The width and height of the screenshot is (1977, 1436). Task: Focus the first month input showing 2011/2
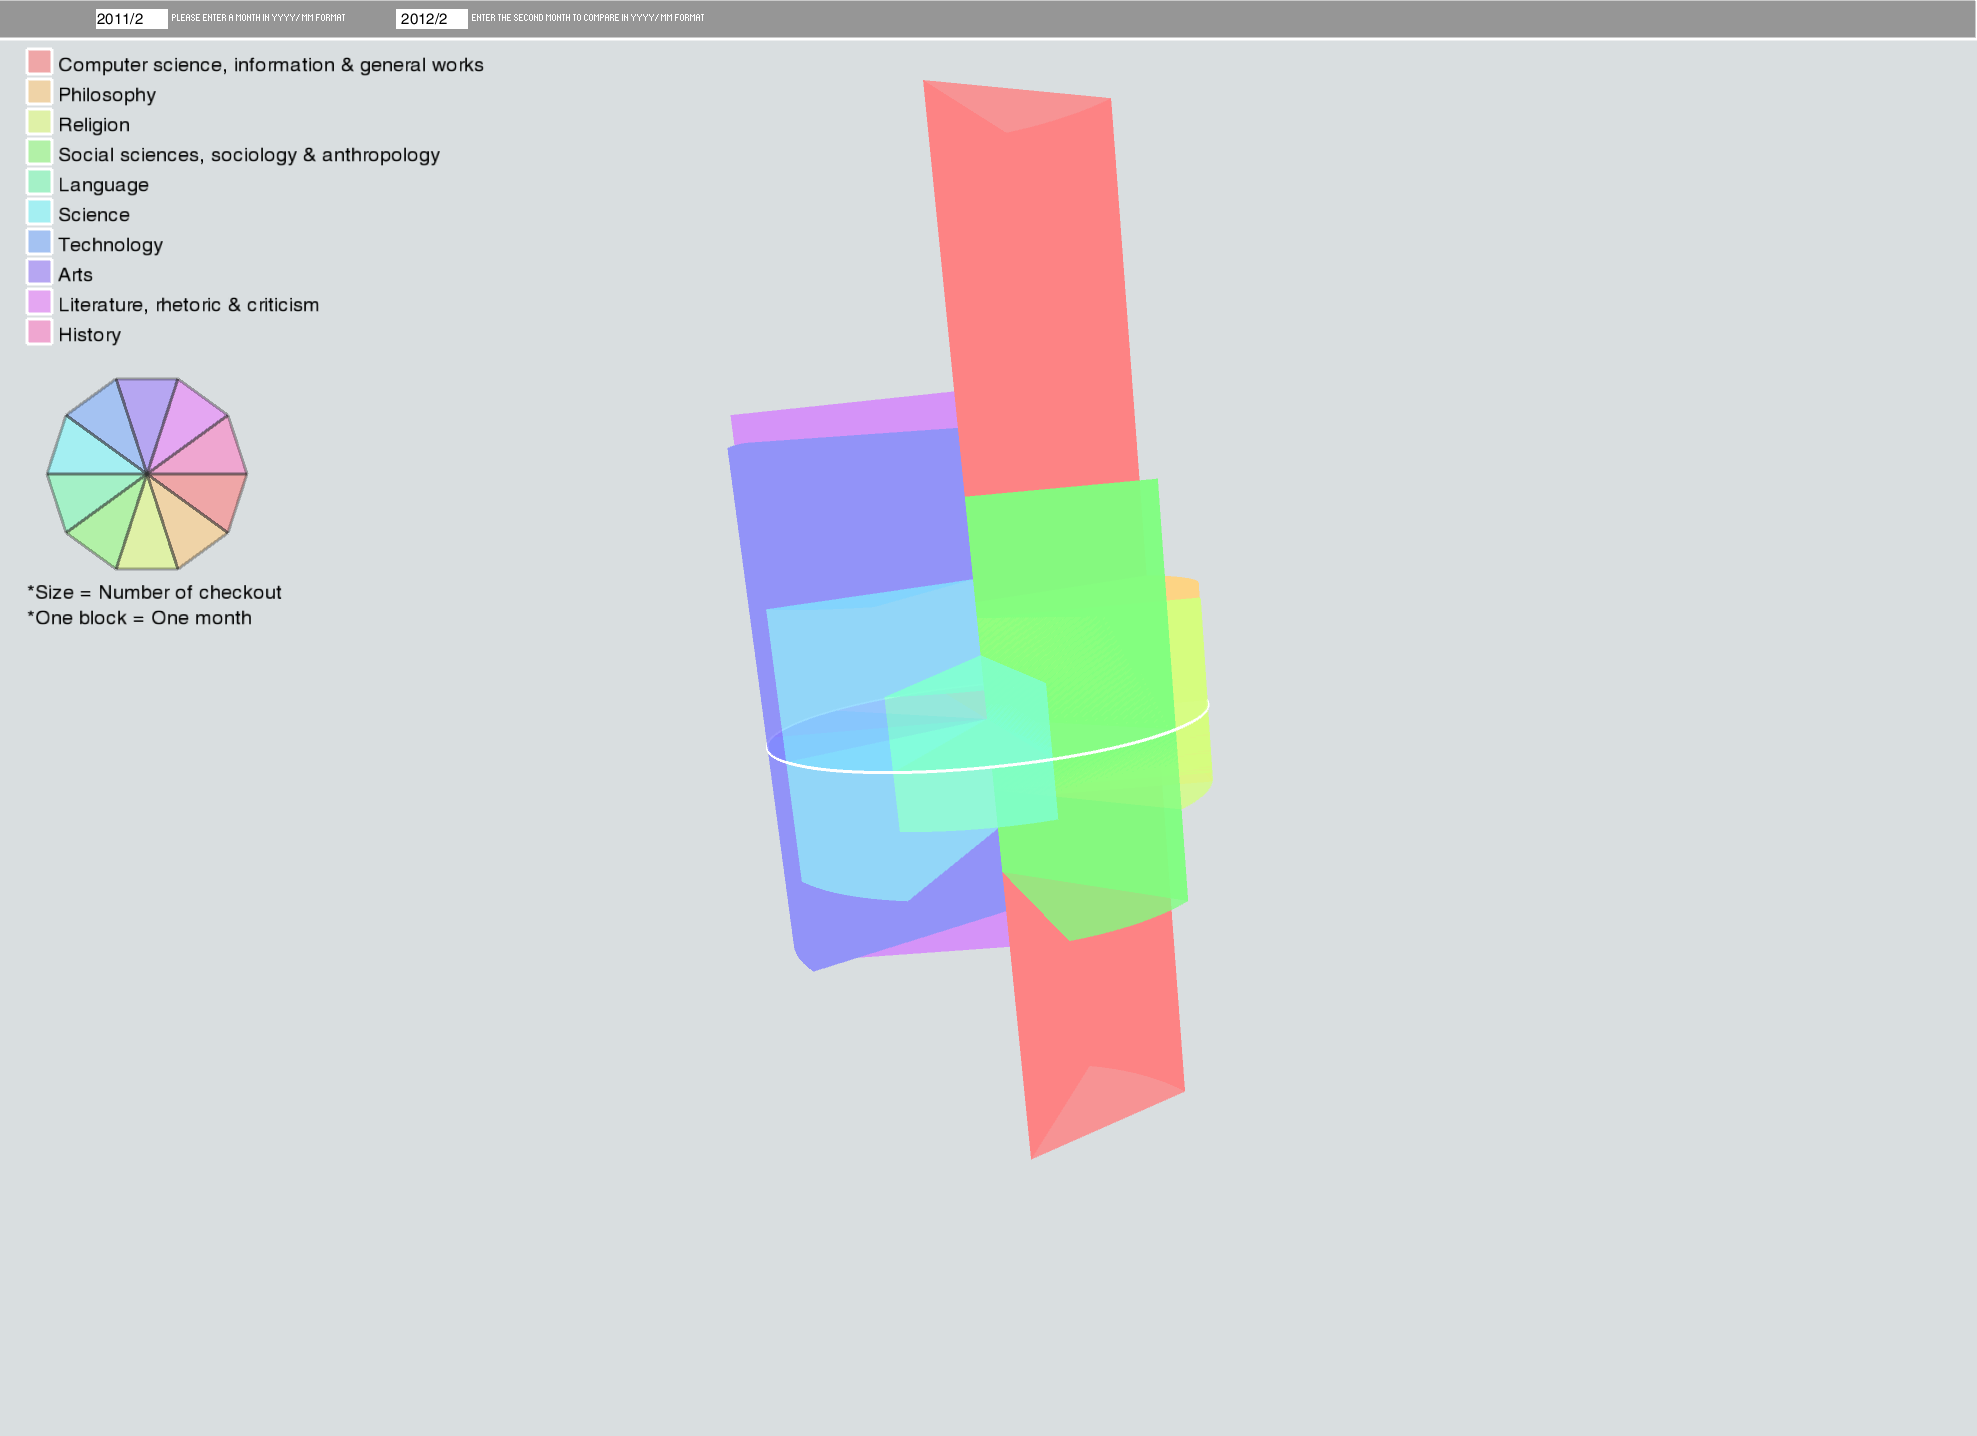131,19
